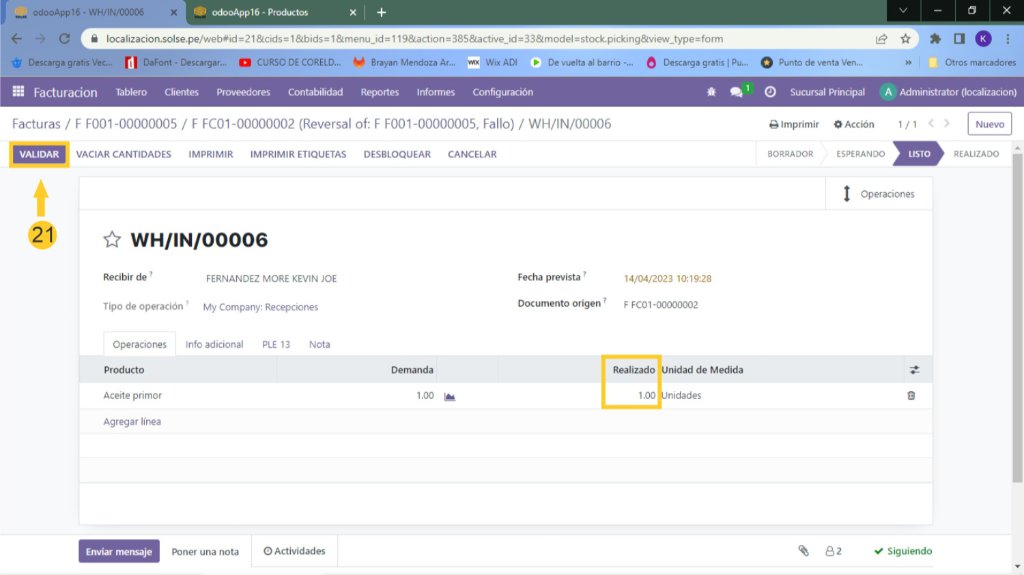
Task: Open the chat messages icon
Action: click(738, 92)
